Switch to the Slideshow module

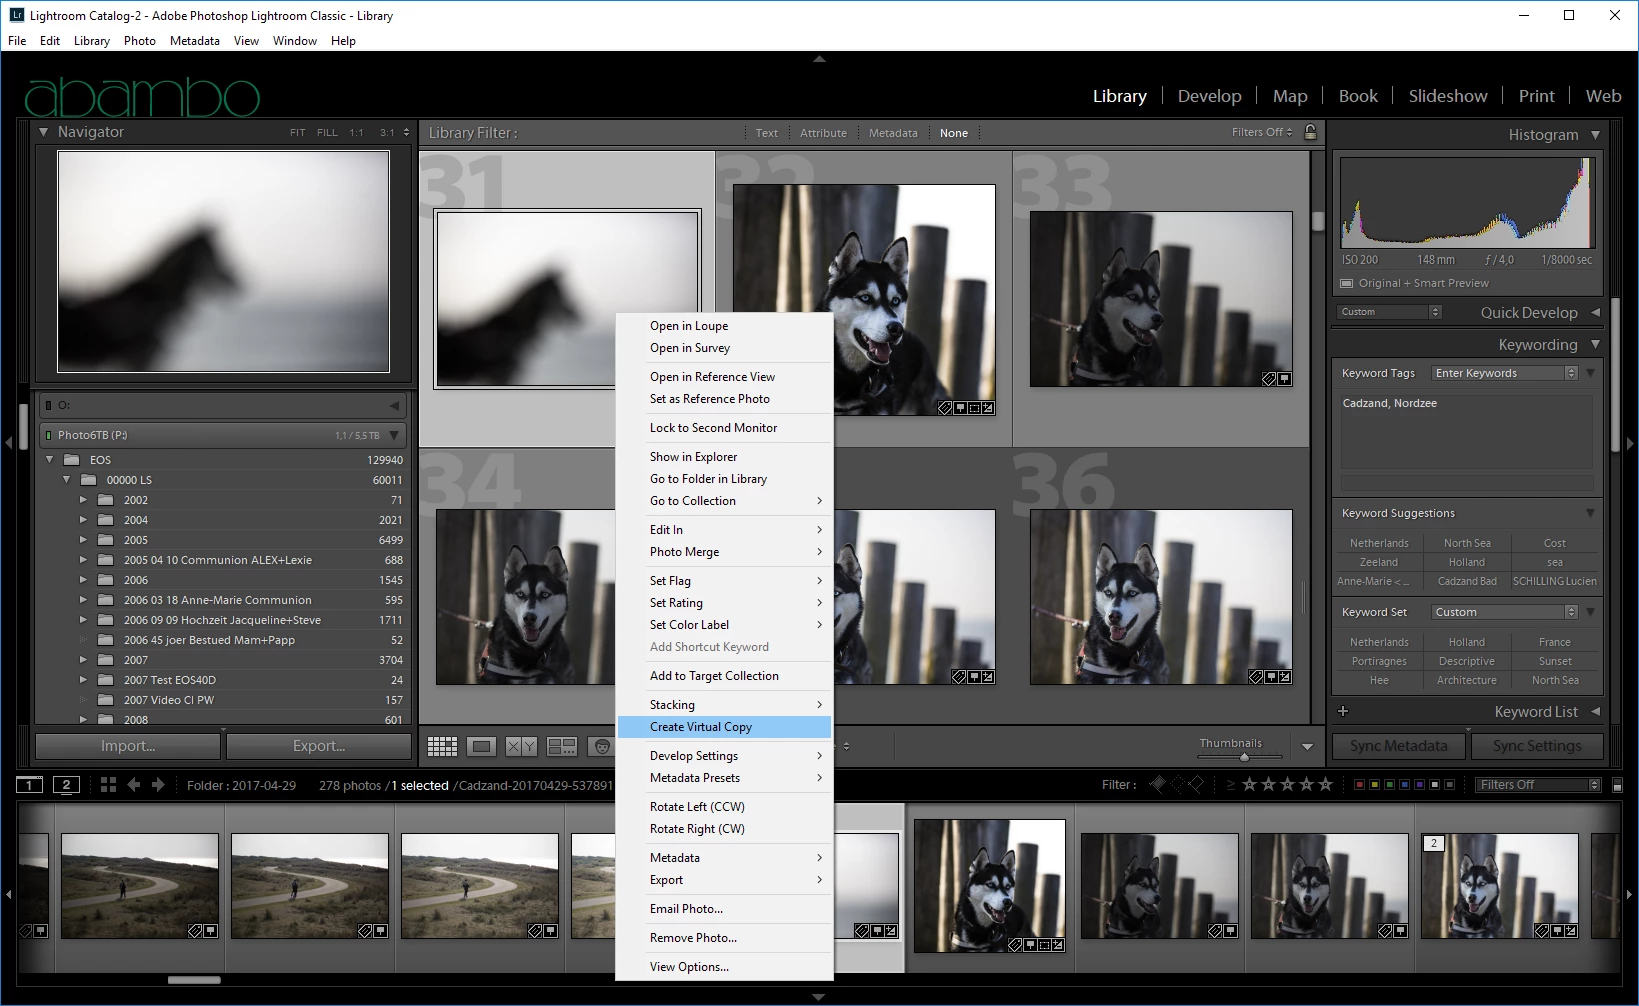pyautogui.click(x=1448, y=96)
